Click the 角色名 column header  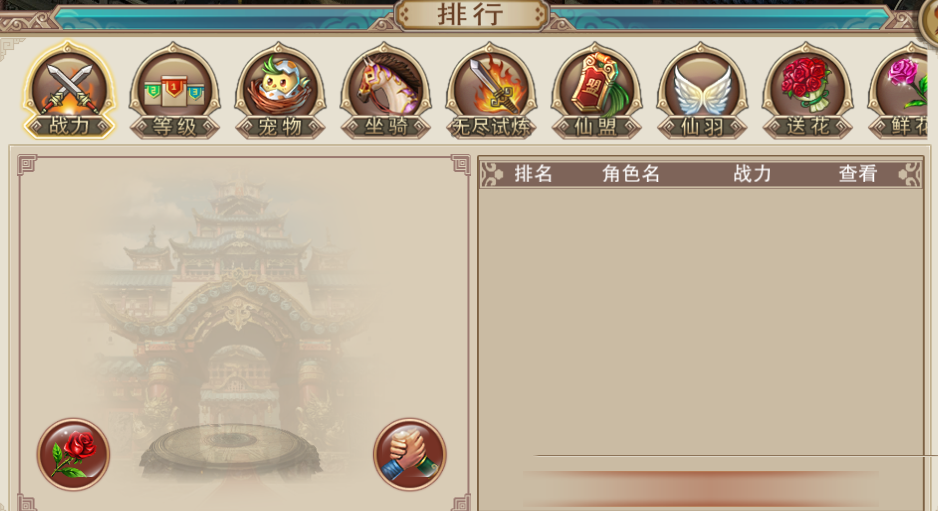(631, 174)
